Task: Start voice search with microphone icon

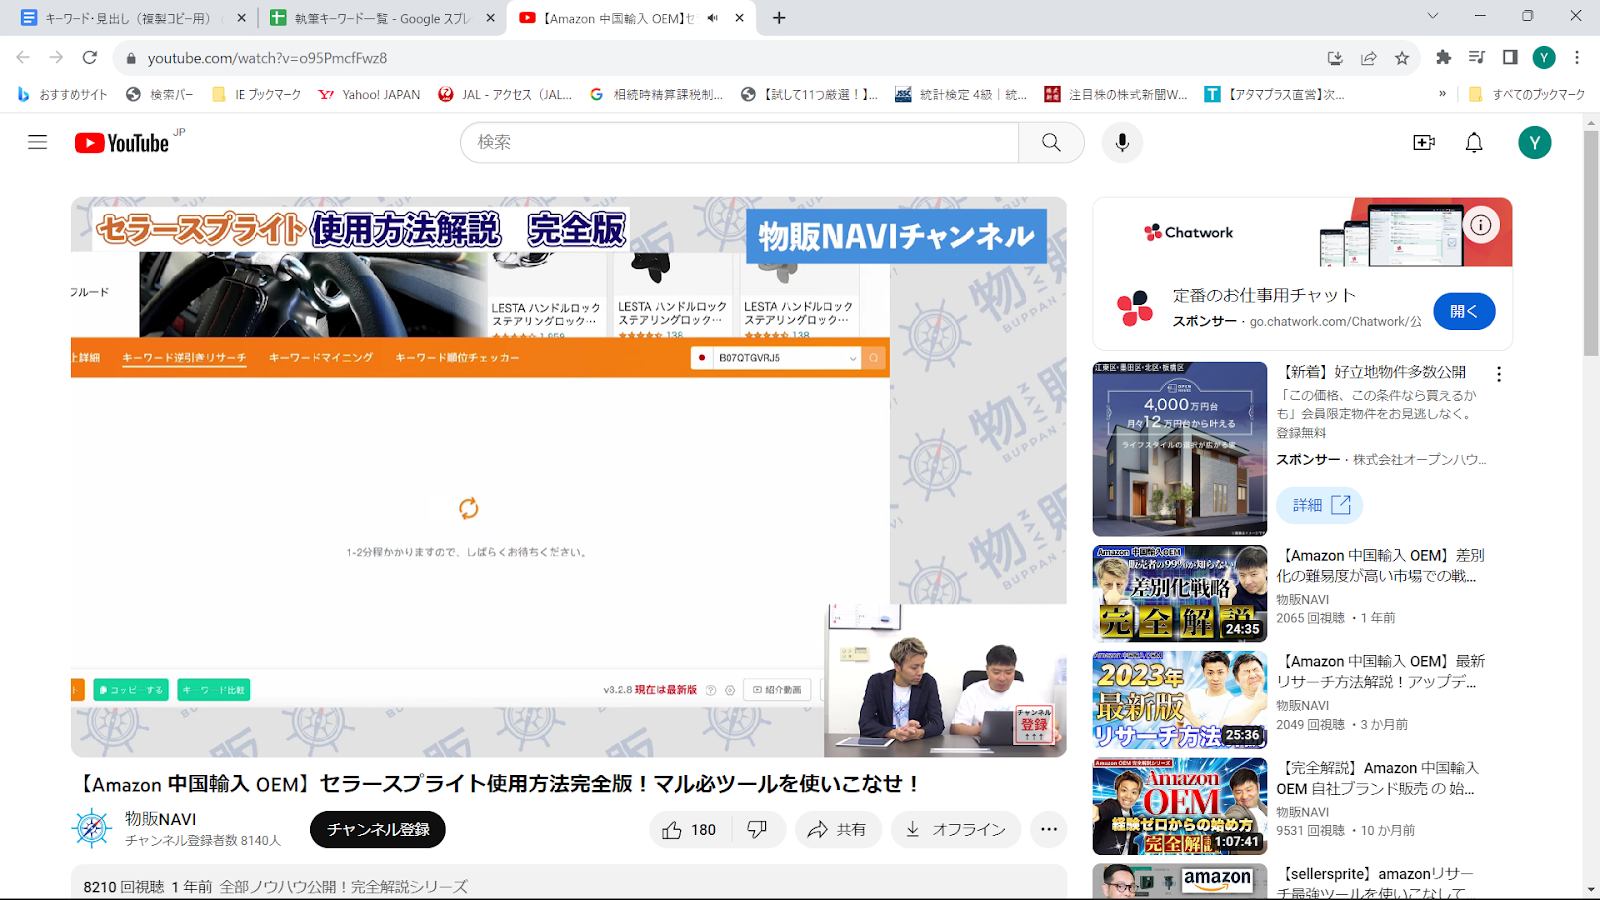Action: [x=1122, y=142]
